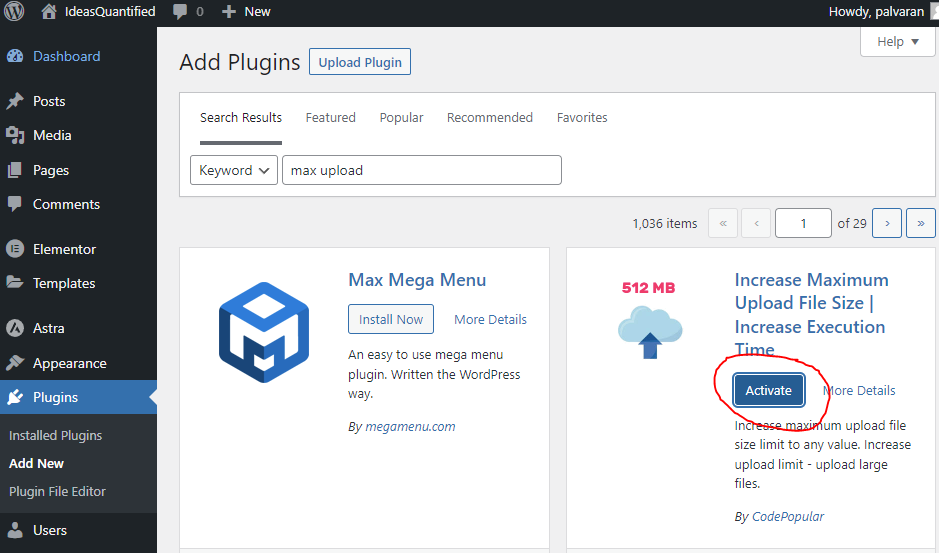Click the Media library icon
The width and height of the screenshot is (939, 553).
(15, 135)
